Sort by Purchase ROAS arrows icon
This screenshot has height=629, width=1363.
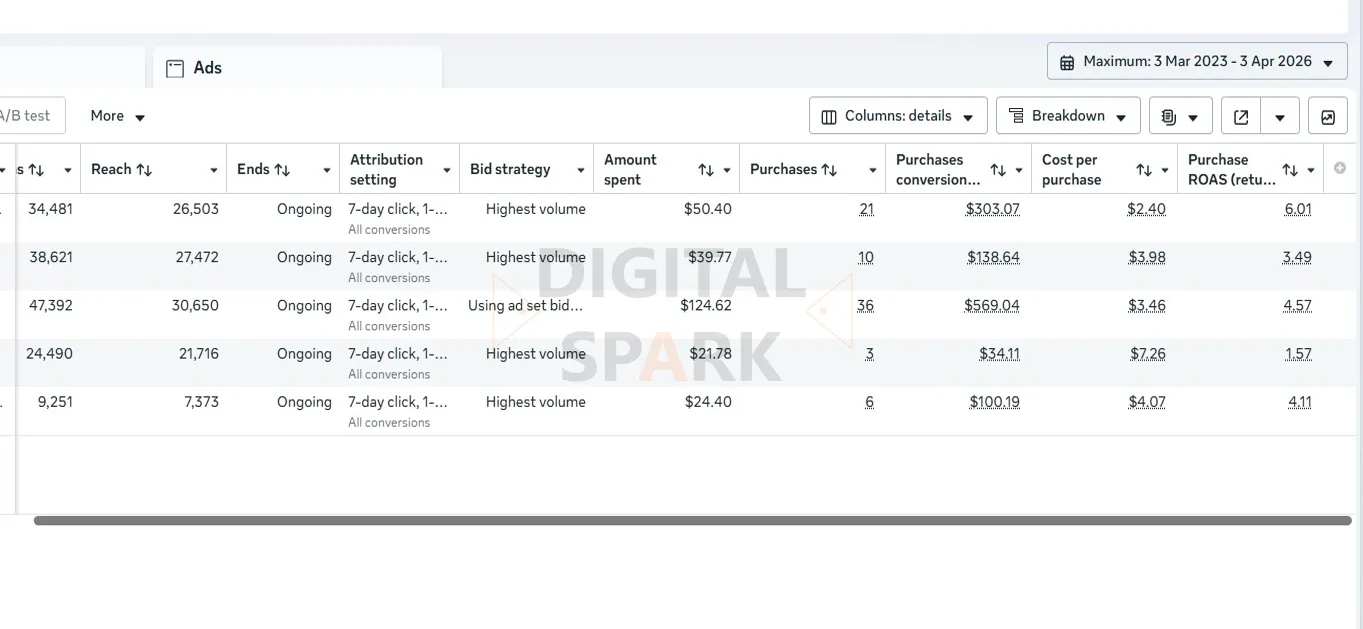[x=1290, y=170]
